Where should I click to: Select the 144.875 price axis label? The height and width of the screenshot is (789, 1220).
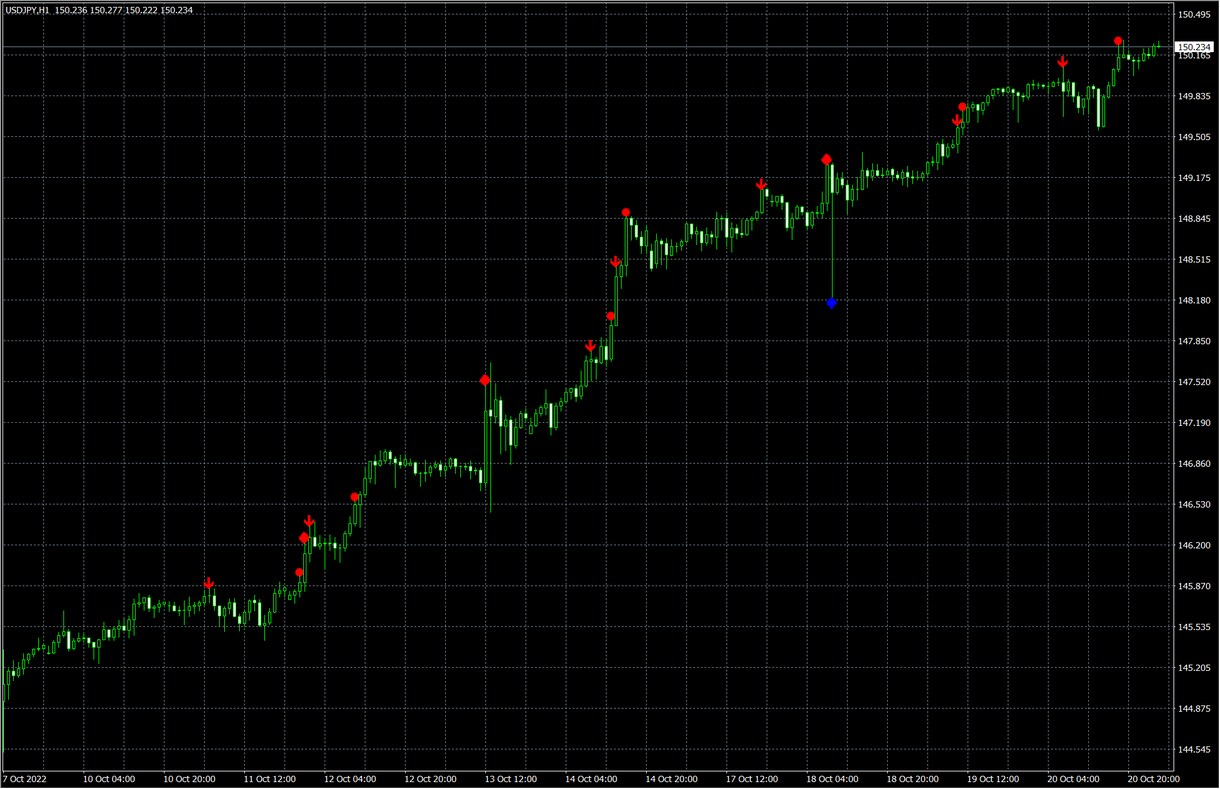pos(1194,709)
